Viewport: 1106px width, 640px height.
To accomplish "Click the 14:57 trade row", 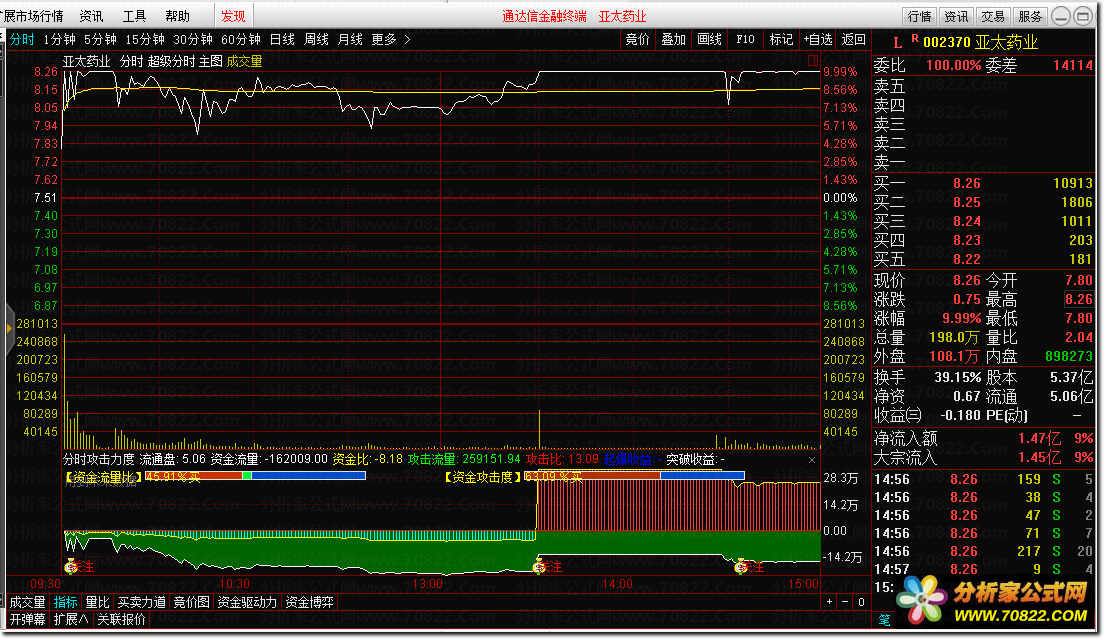I will (x=984, y=569).
